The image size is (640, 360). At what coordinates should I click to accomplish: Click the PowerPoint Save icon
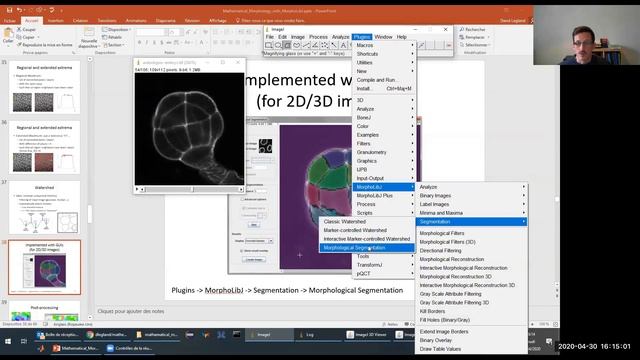click(x=9, y=10)
